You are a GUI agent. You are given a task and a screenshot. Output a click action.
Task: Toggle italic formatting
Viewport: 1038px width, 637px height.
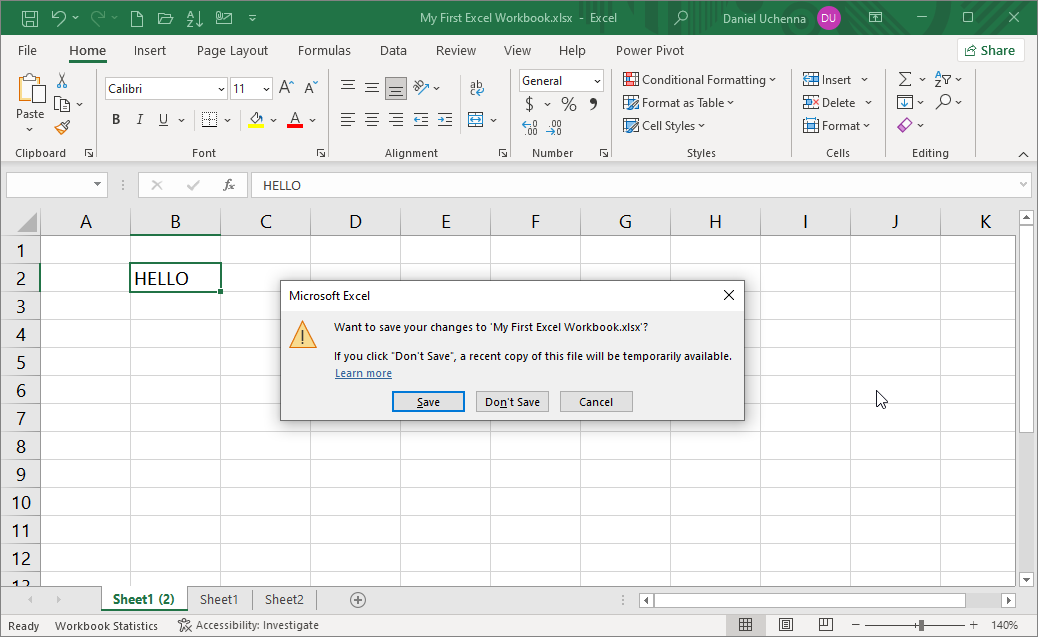pos(139,119)
